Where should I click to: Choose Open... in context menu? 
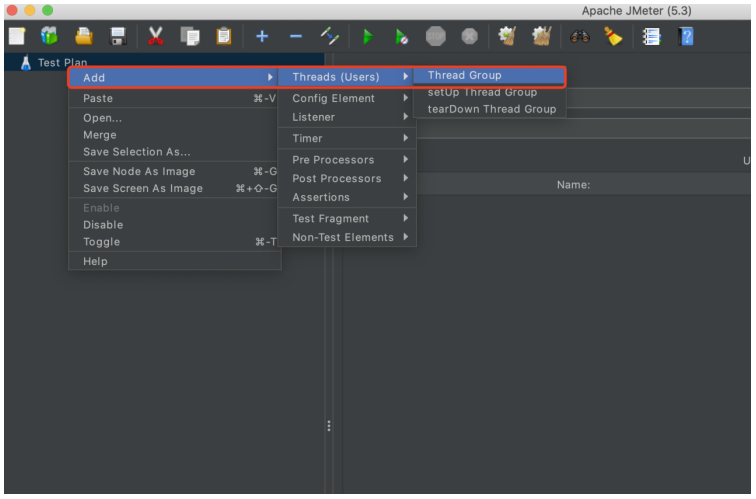click(175, 118)
